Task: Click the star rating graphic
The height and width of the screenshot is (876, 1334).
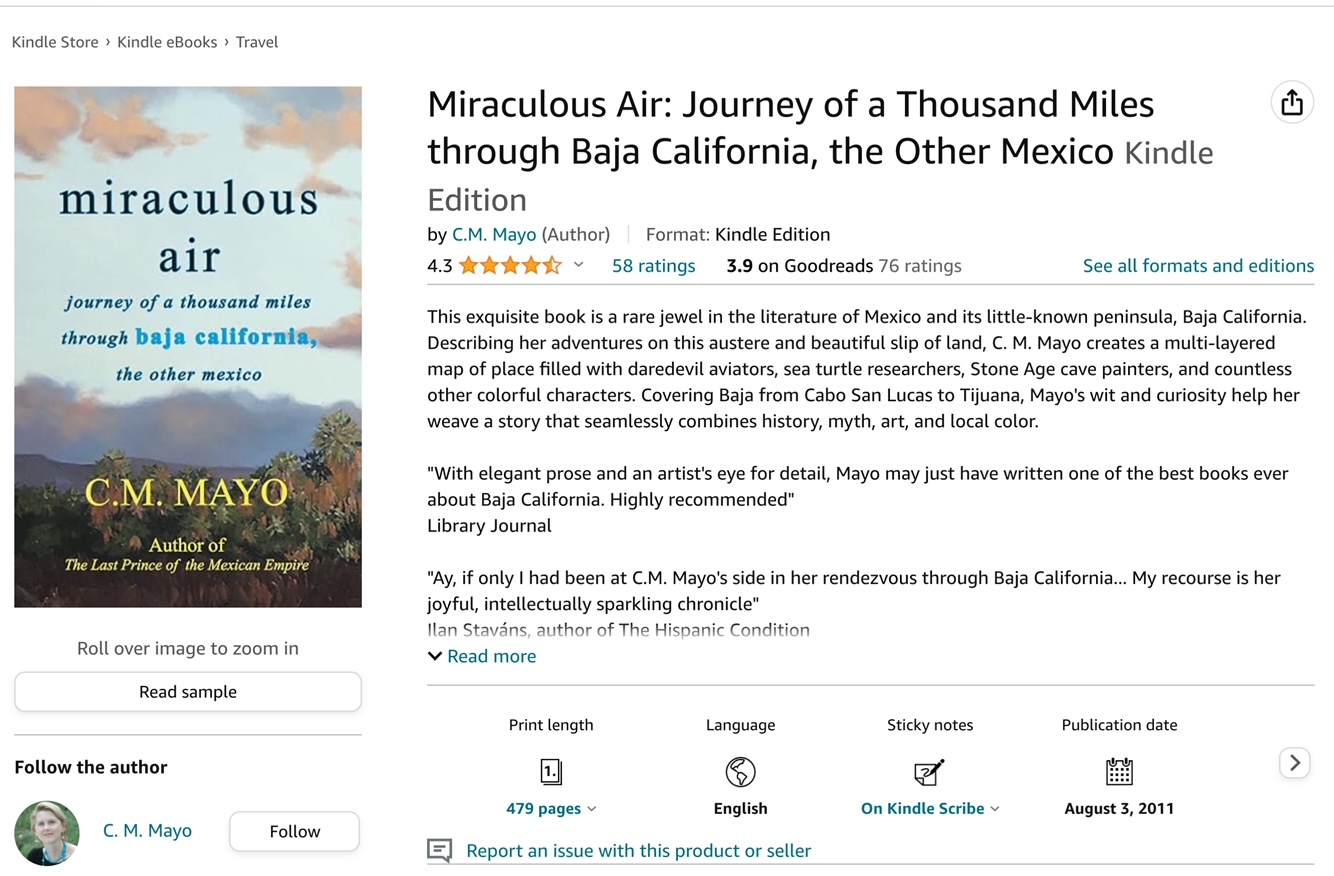Action: pos(510,266)
